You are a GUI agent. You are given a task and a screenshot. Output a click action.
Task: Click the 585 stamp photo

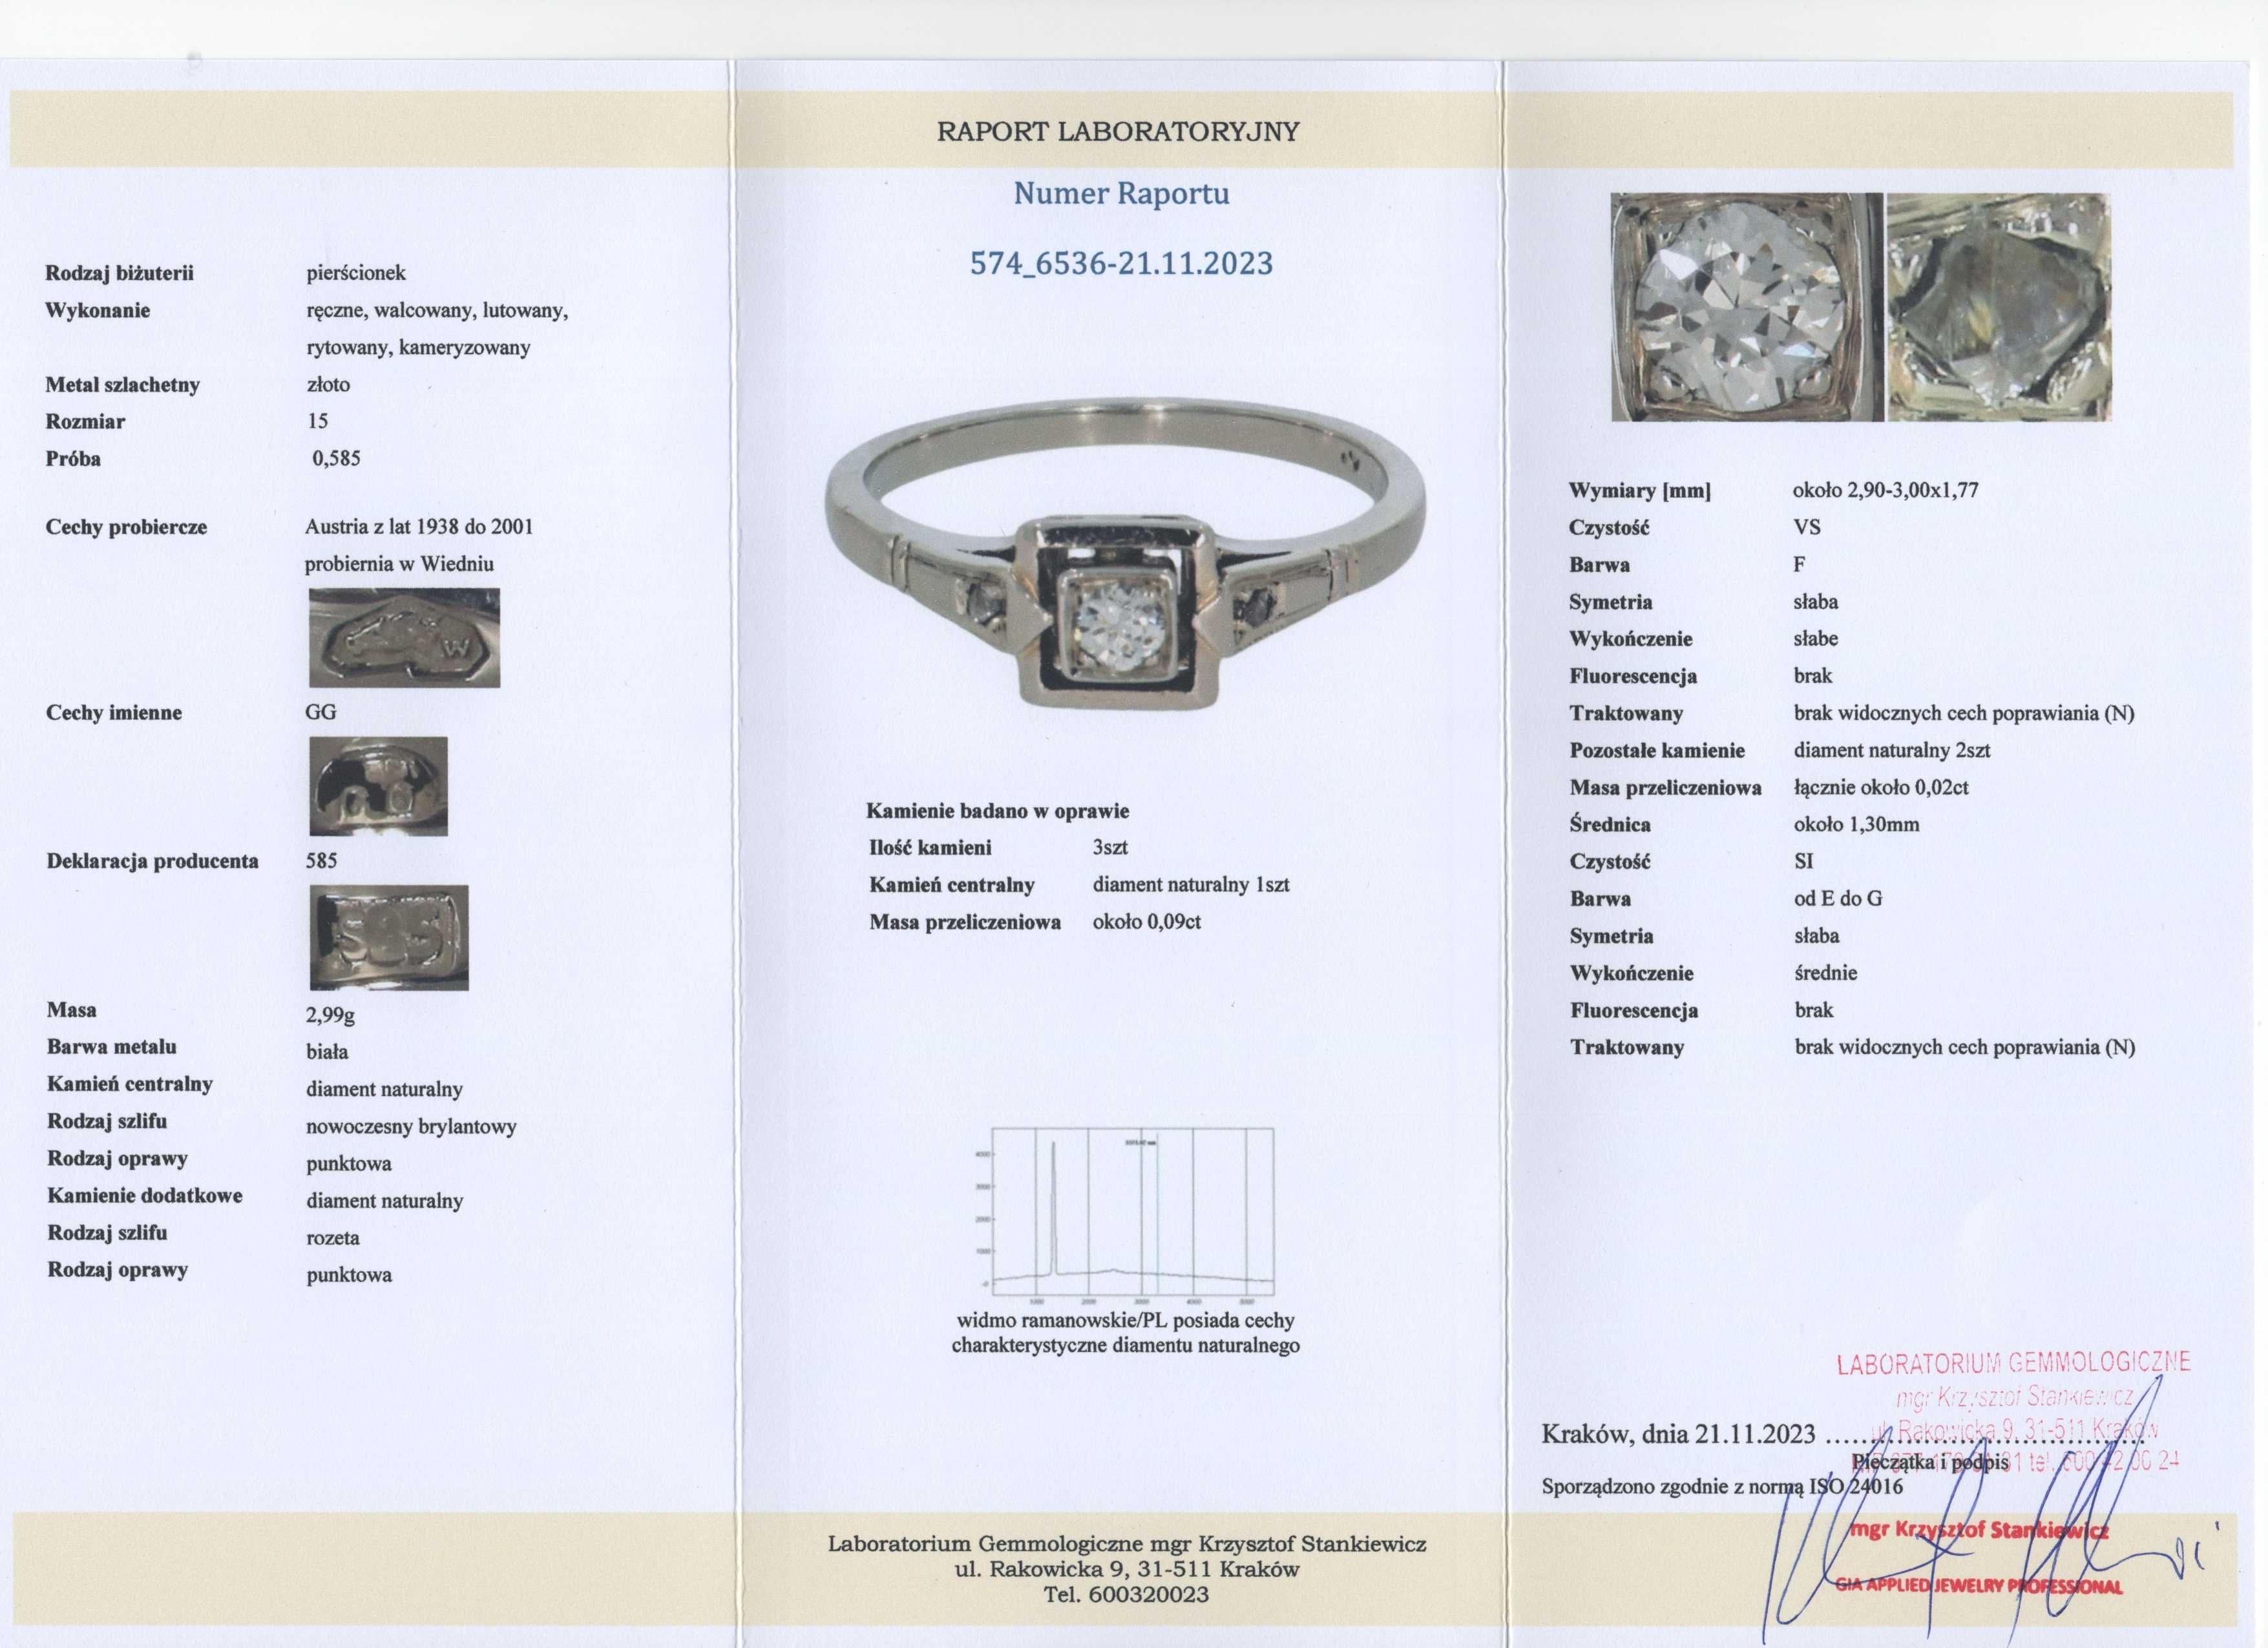pos(388,937)
